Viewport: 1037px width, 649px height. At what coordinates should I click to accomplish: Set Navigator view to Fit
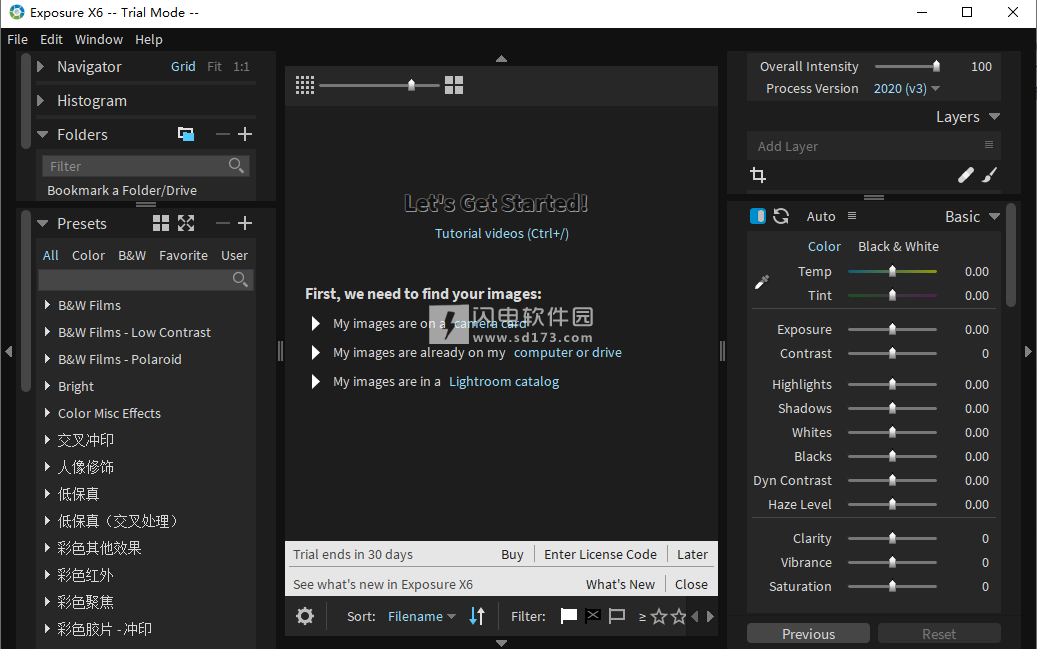coord(214,67)
